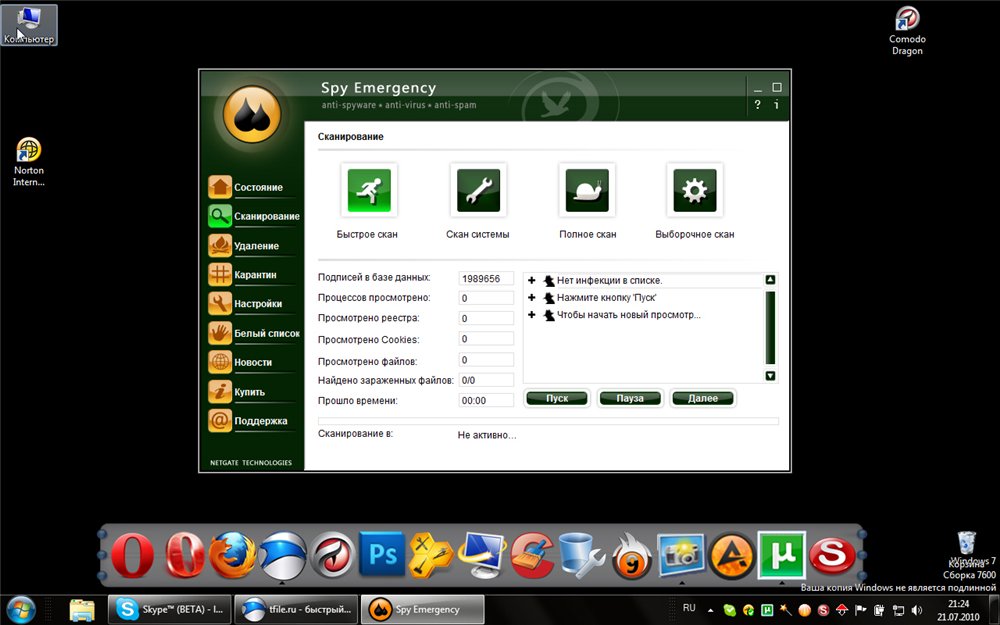Switch to the Белый список page
The height and width of the screenshot is (625, 1000).
click(254, 333)
